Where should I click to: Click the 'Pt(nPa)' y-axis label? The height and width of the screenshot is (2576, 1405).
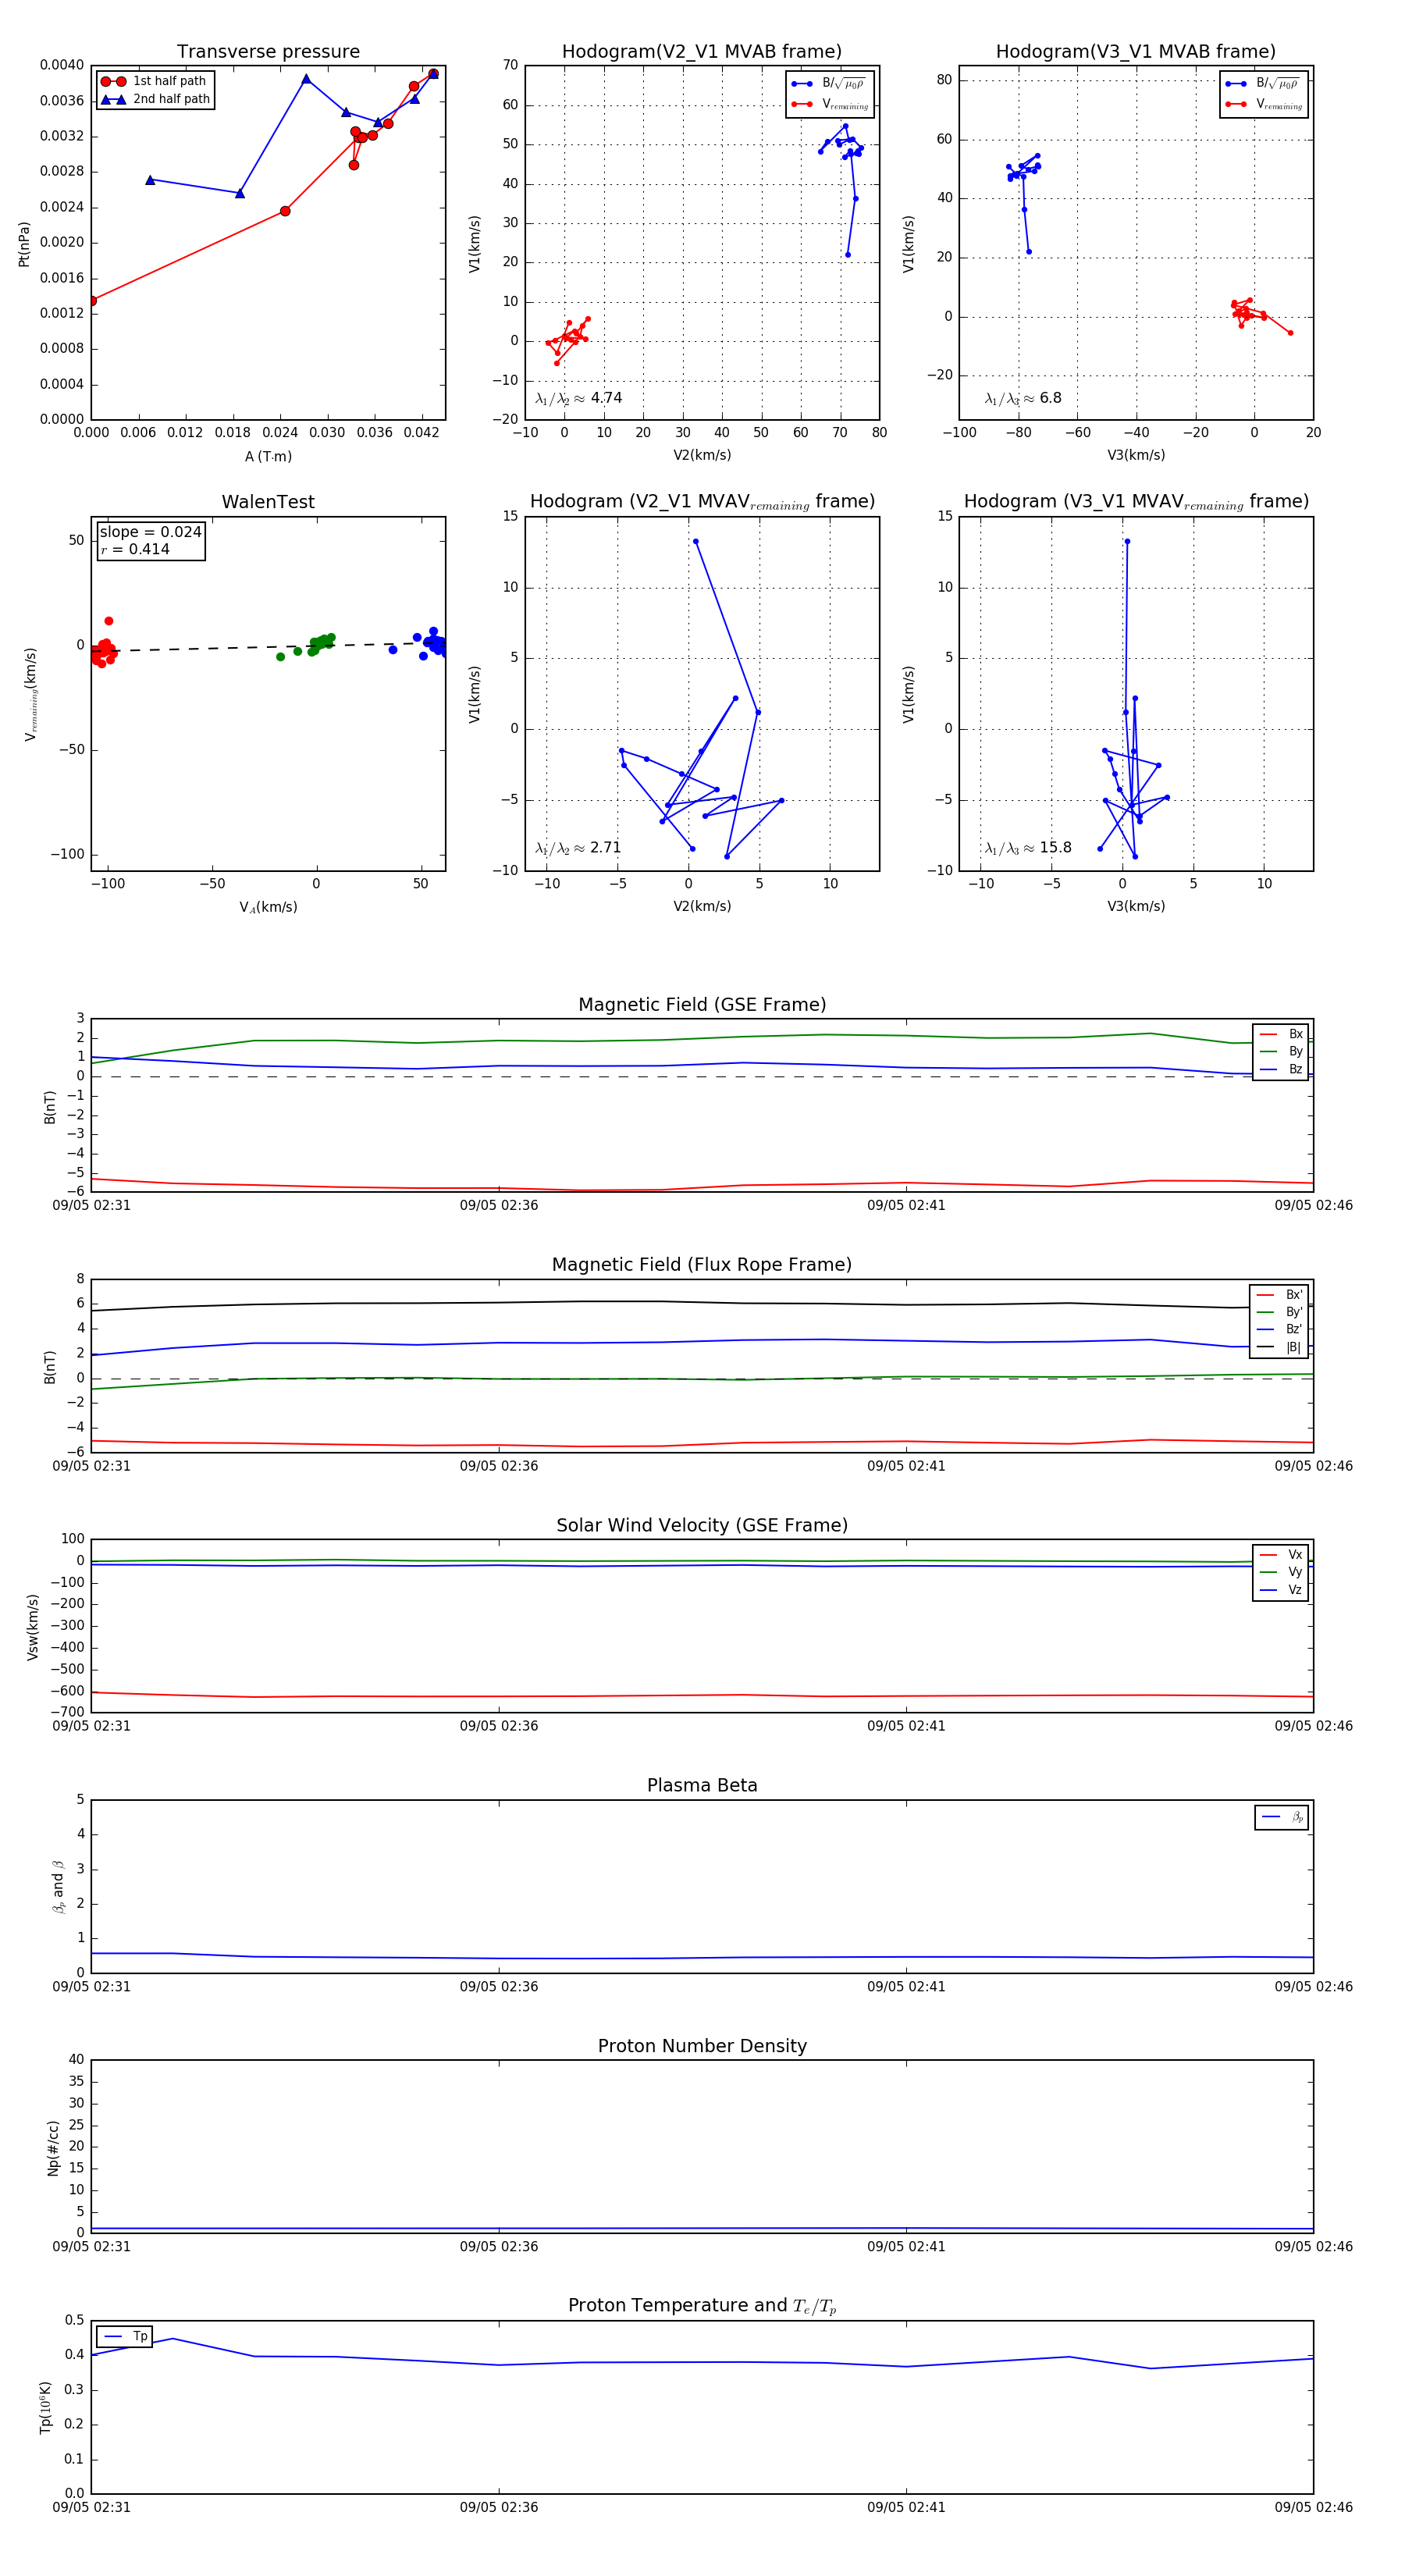coord(24,244)
